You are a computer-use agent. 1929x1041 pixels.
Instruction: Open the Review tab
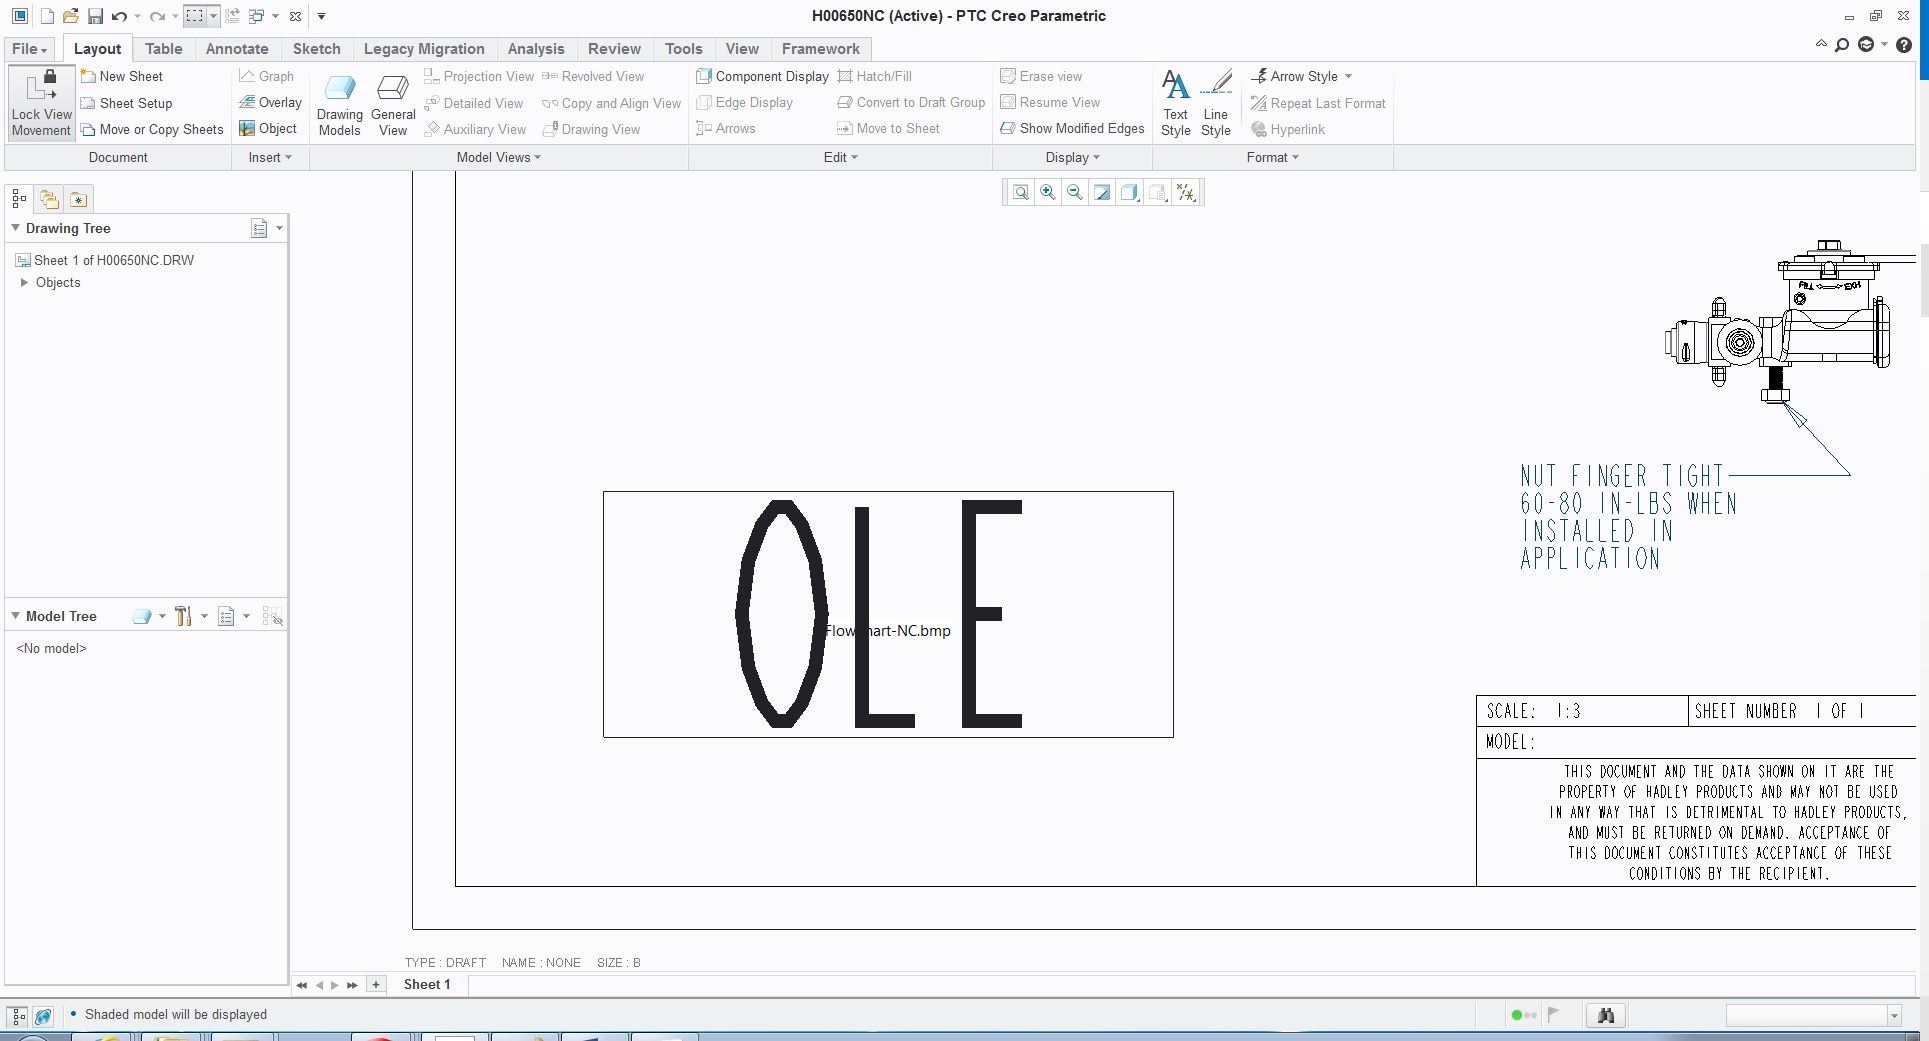[x=614, y=48]
